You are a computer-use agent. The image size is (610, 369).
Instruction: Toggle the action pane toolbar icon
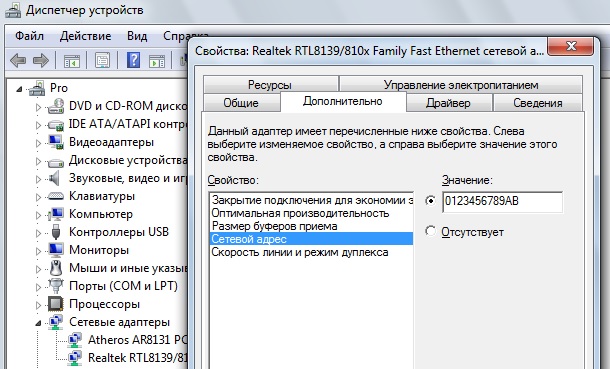pos(157,61)
